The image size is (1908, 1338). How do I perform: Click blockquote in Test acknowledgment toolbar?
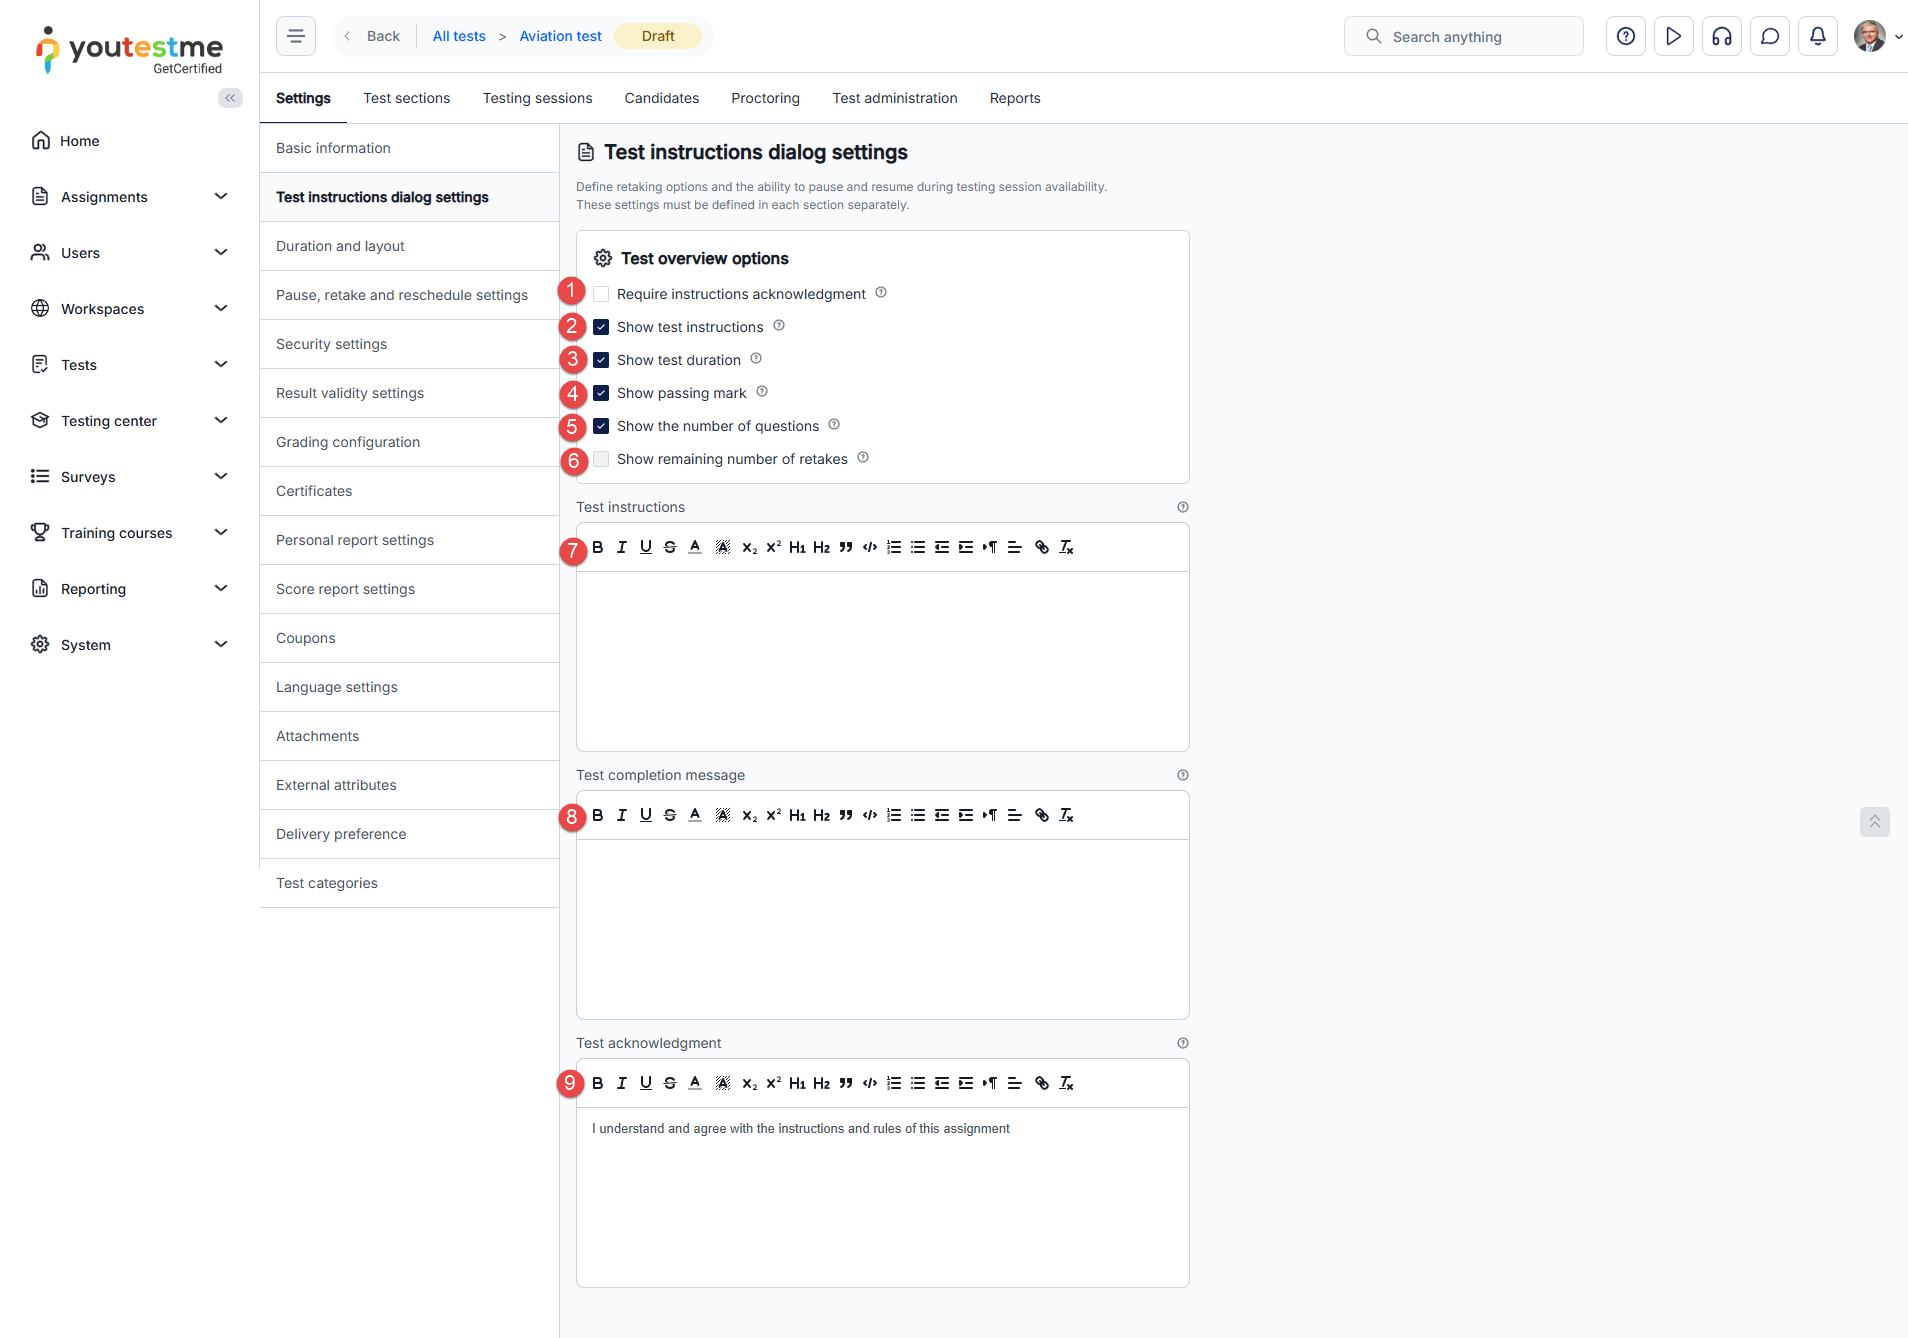pos(846,1083)
